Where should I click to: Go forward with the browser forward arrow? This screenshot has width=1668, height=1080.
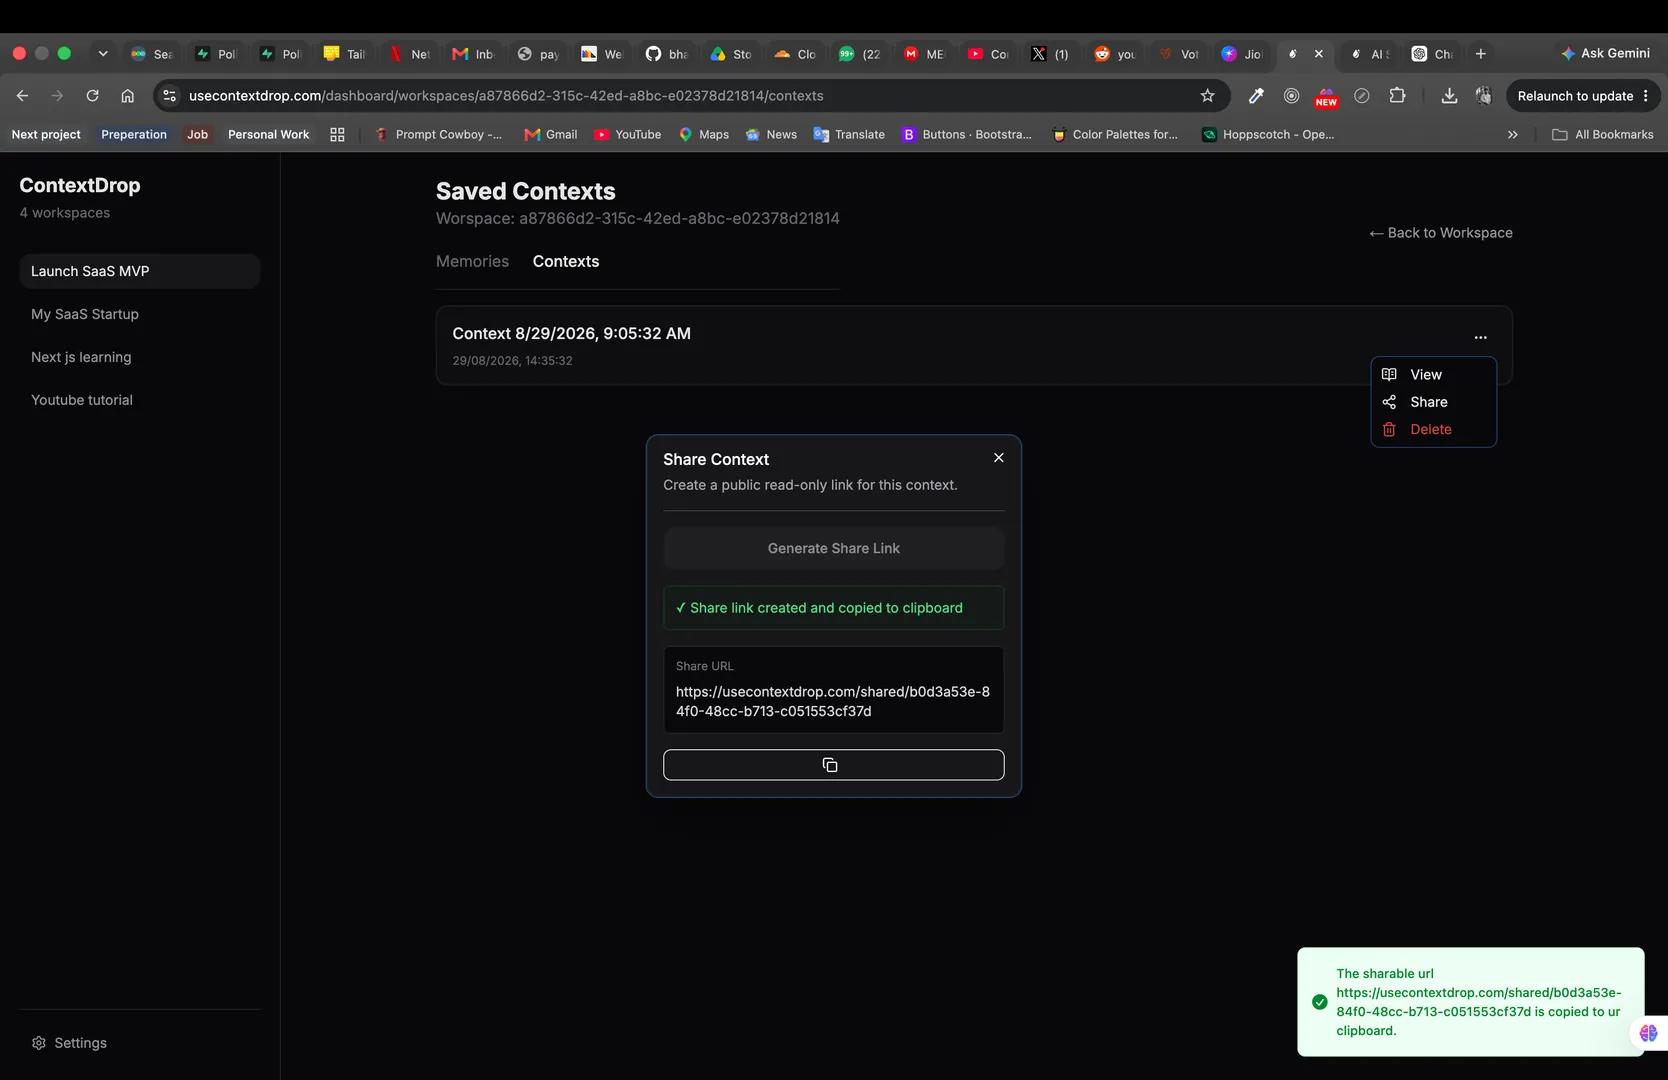pos(57,96)
